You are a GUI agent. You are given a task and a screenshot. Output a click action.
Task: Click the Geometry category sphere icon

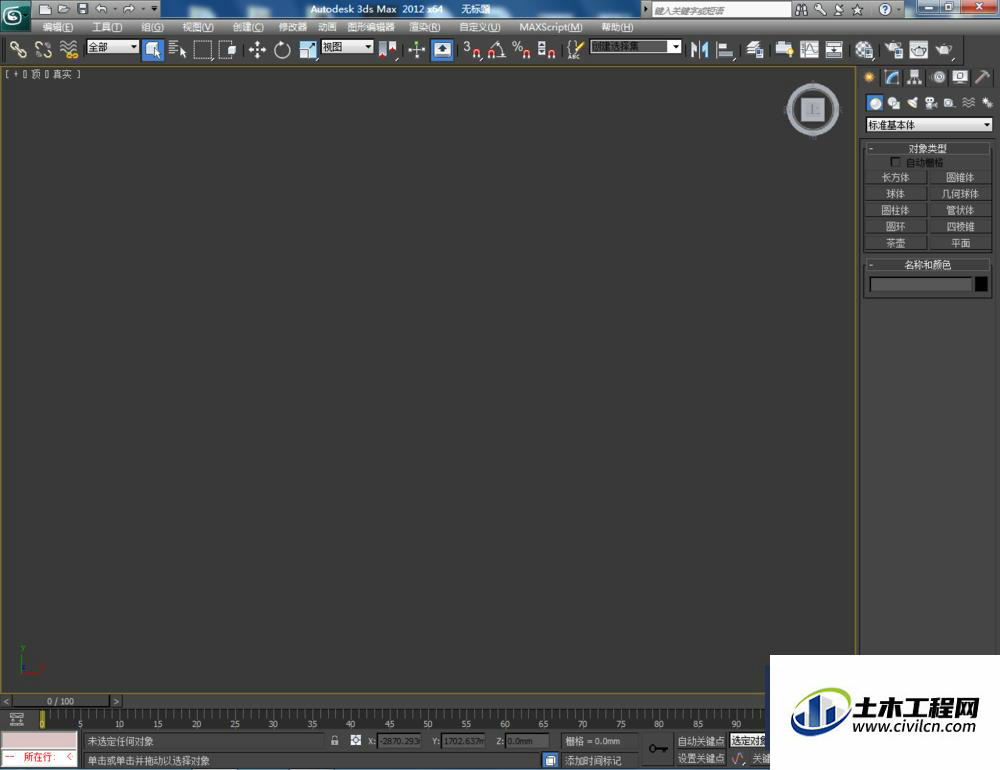coord(875,103)
